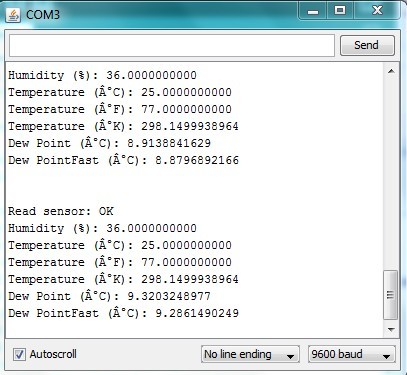Click the Send button

[x=367, y=45]
